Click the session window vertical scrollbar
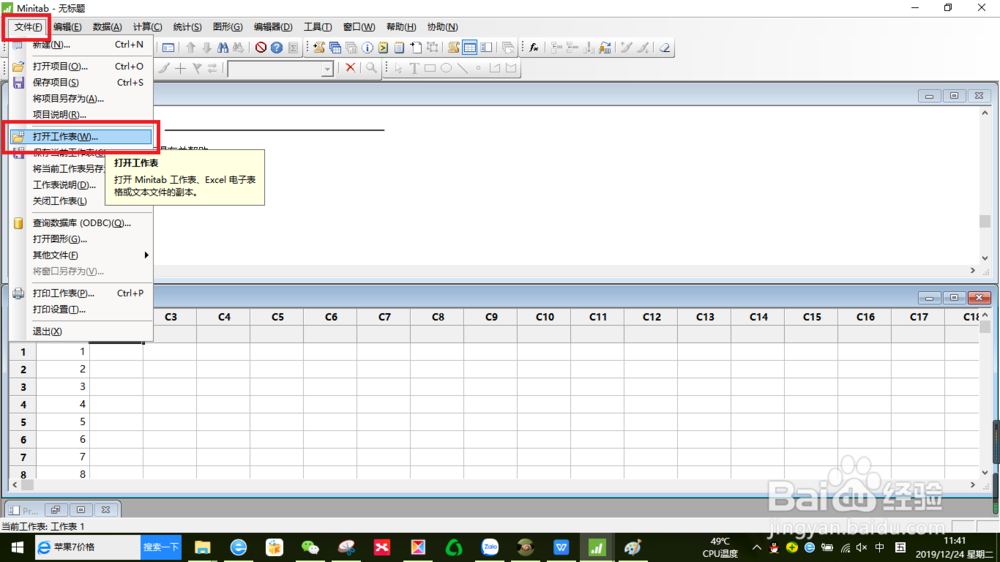The width and height of the screenshot is (1000, 562). click(x=985, y=185)
